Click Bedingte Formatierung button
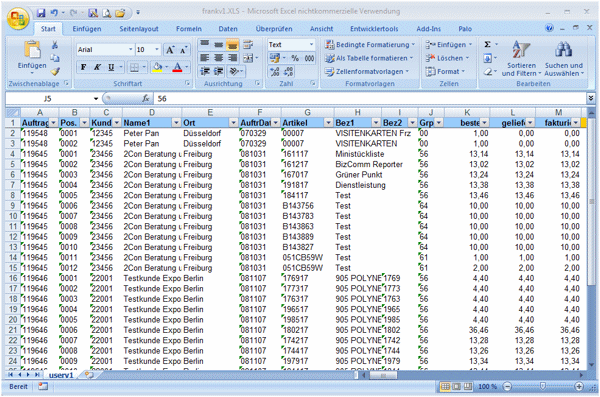Image resolution: width=600 pixels, height=397 pixels. tap(370, 45)
